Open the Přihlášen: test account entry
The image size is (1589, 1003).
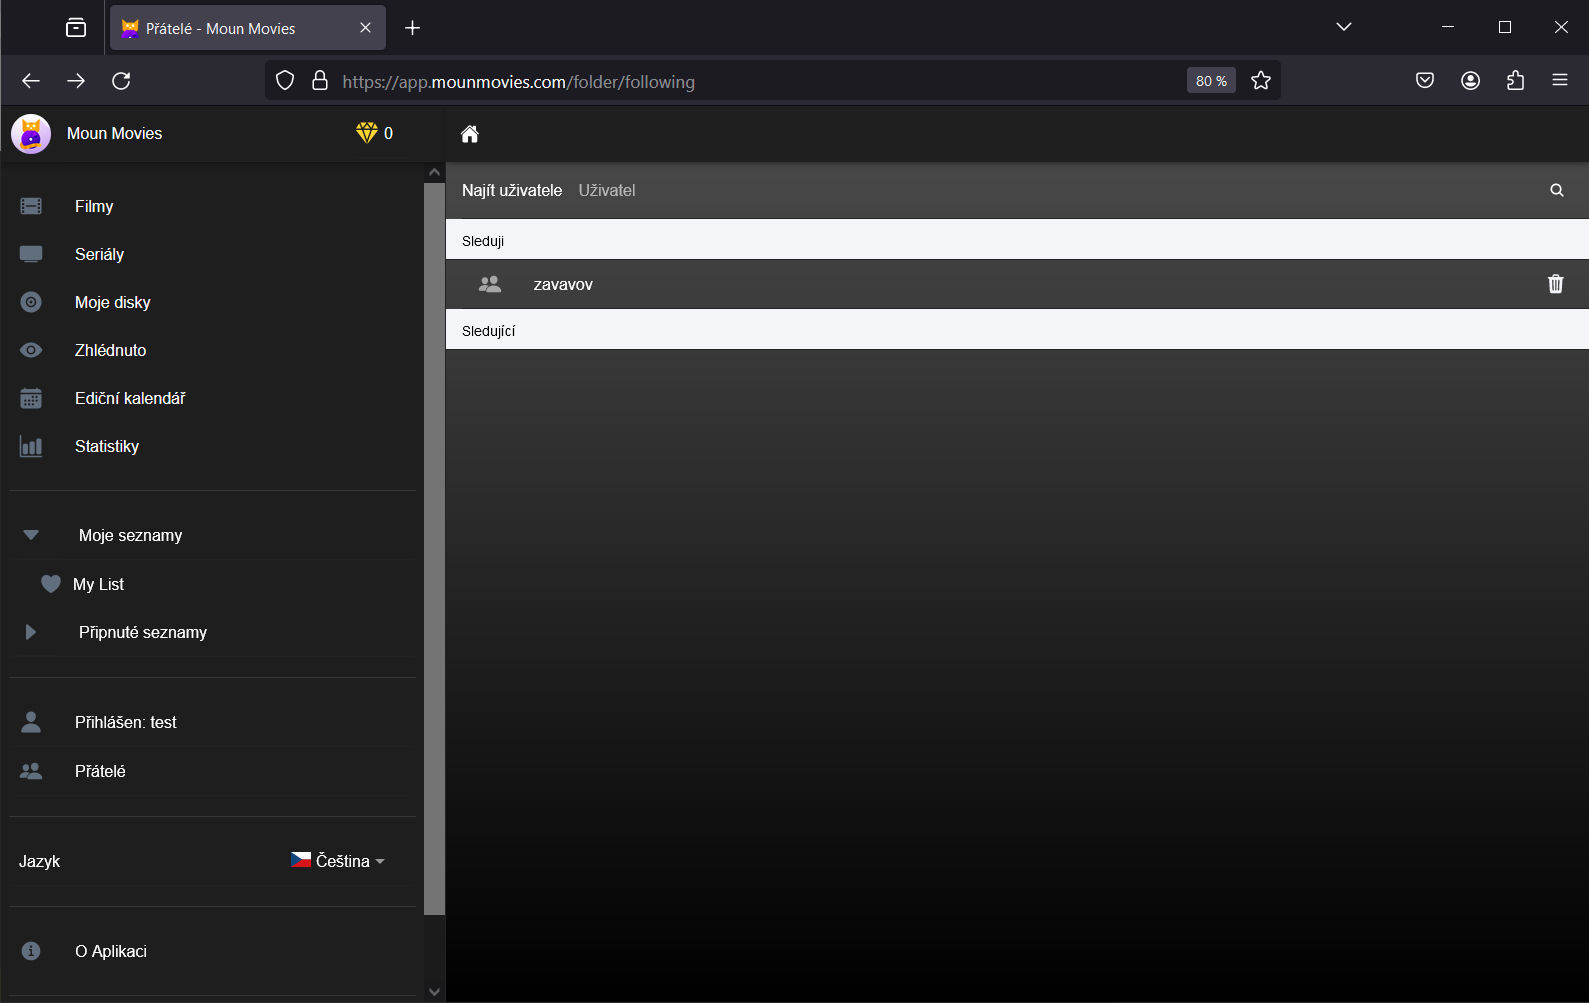click(125, 722)
